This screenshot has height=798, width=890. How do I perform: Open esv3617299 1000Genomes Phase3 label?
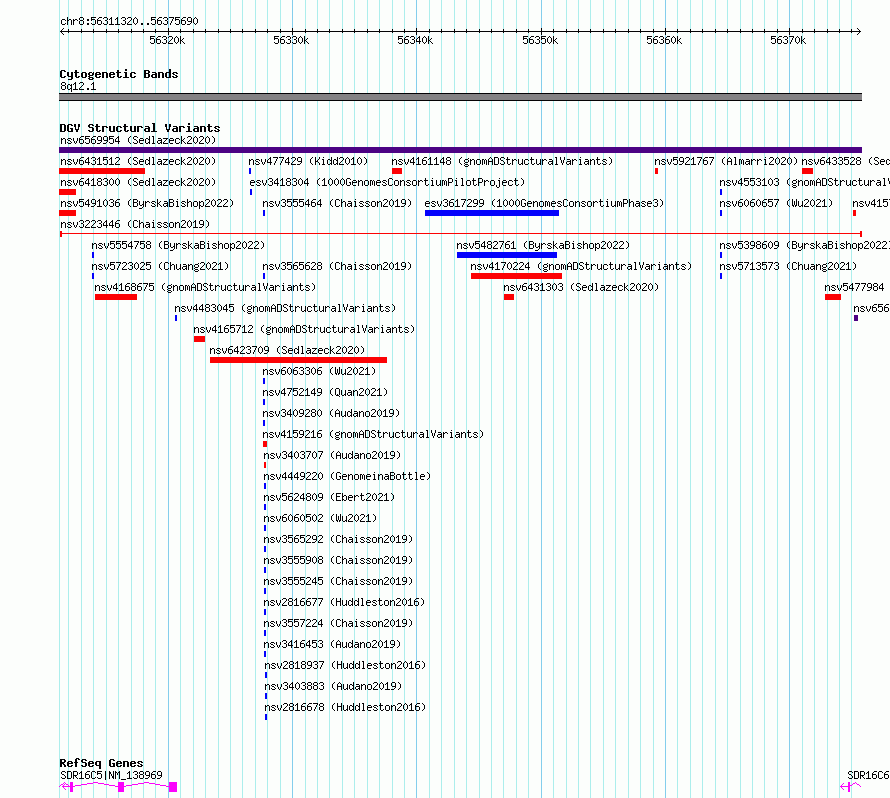tap(544, 203)
